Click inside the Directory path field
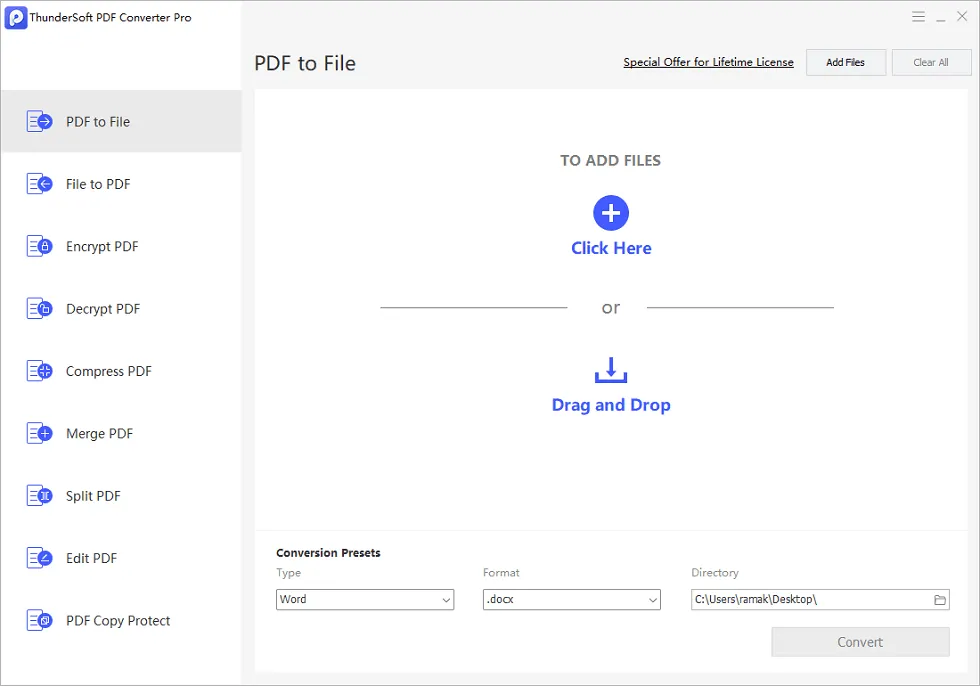 point(800,599)
